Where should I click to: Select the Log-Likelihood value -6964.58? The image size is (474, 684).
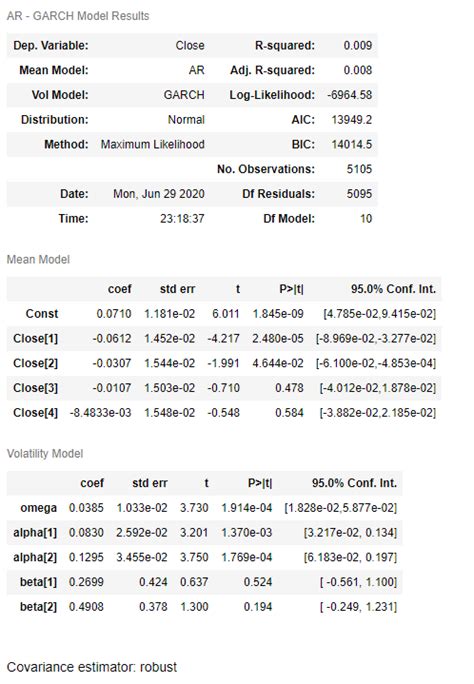pos(350,95)
